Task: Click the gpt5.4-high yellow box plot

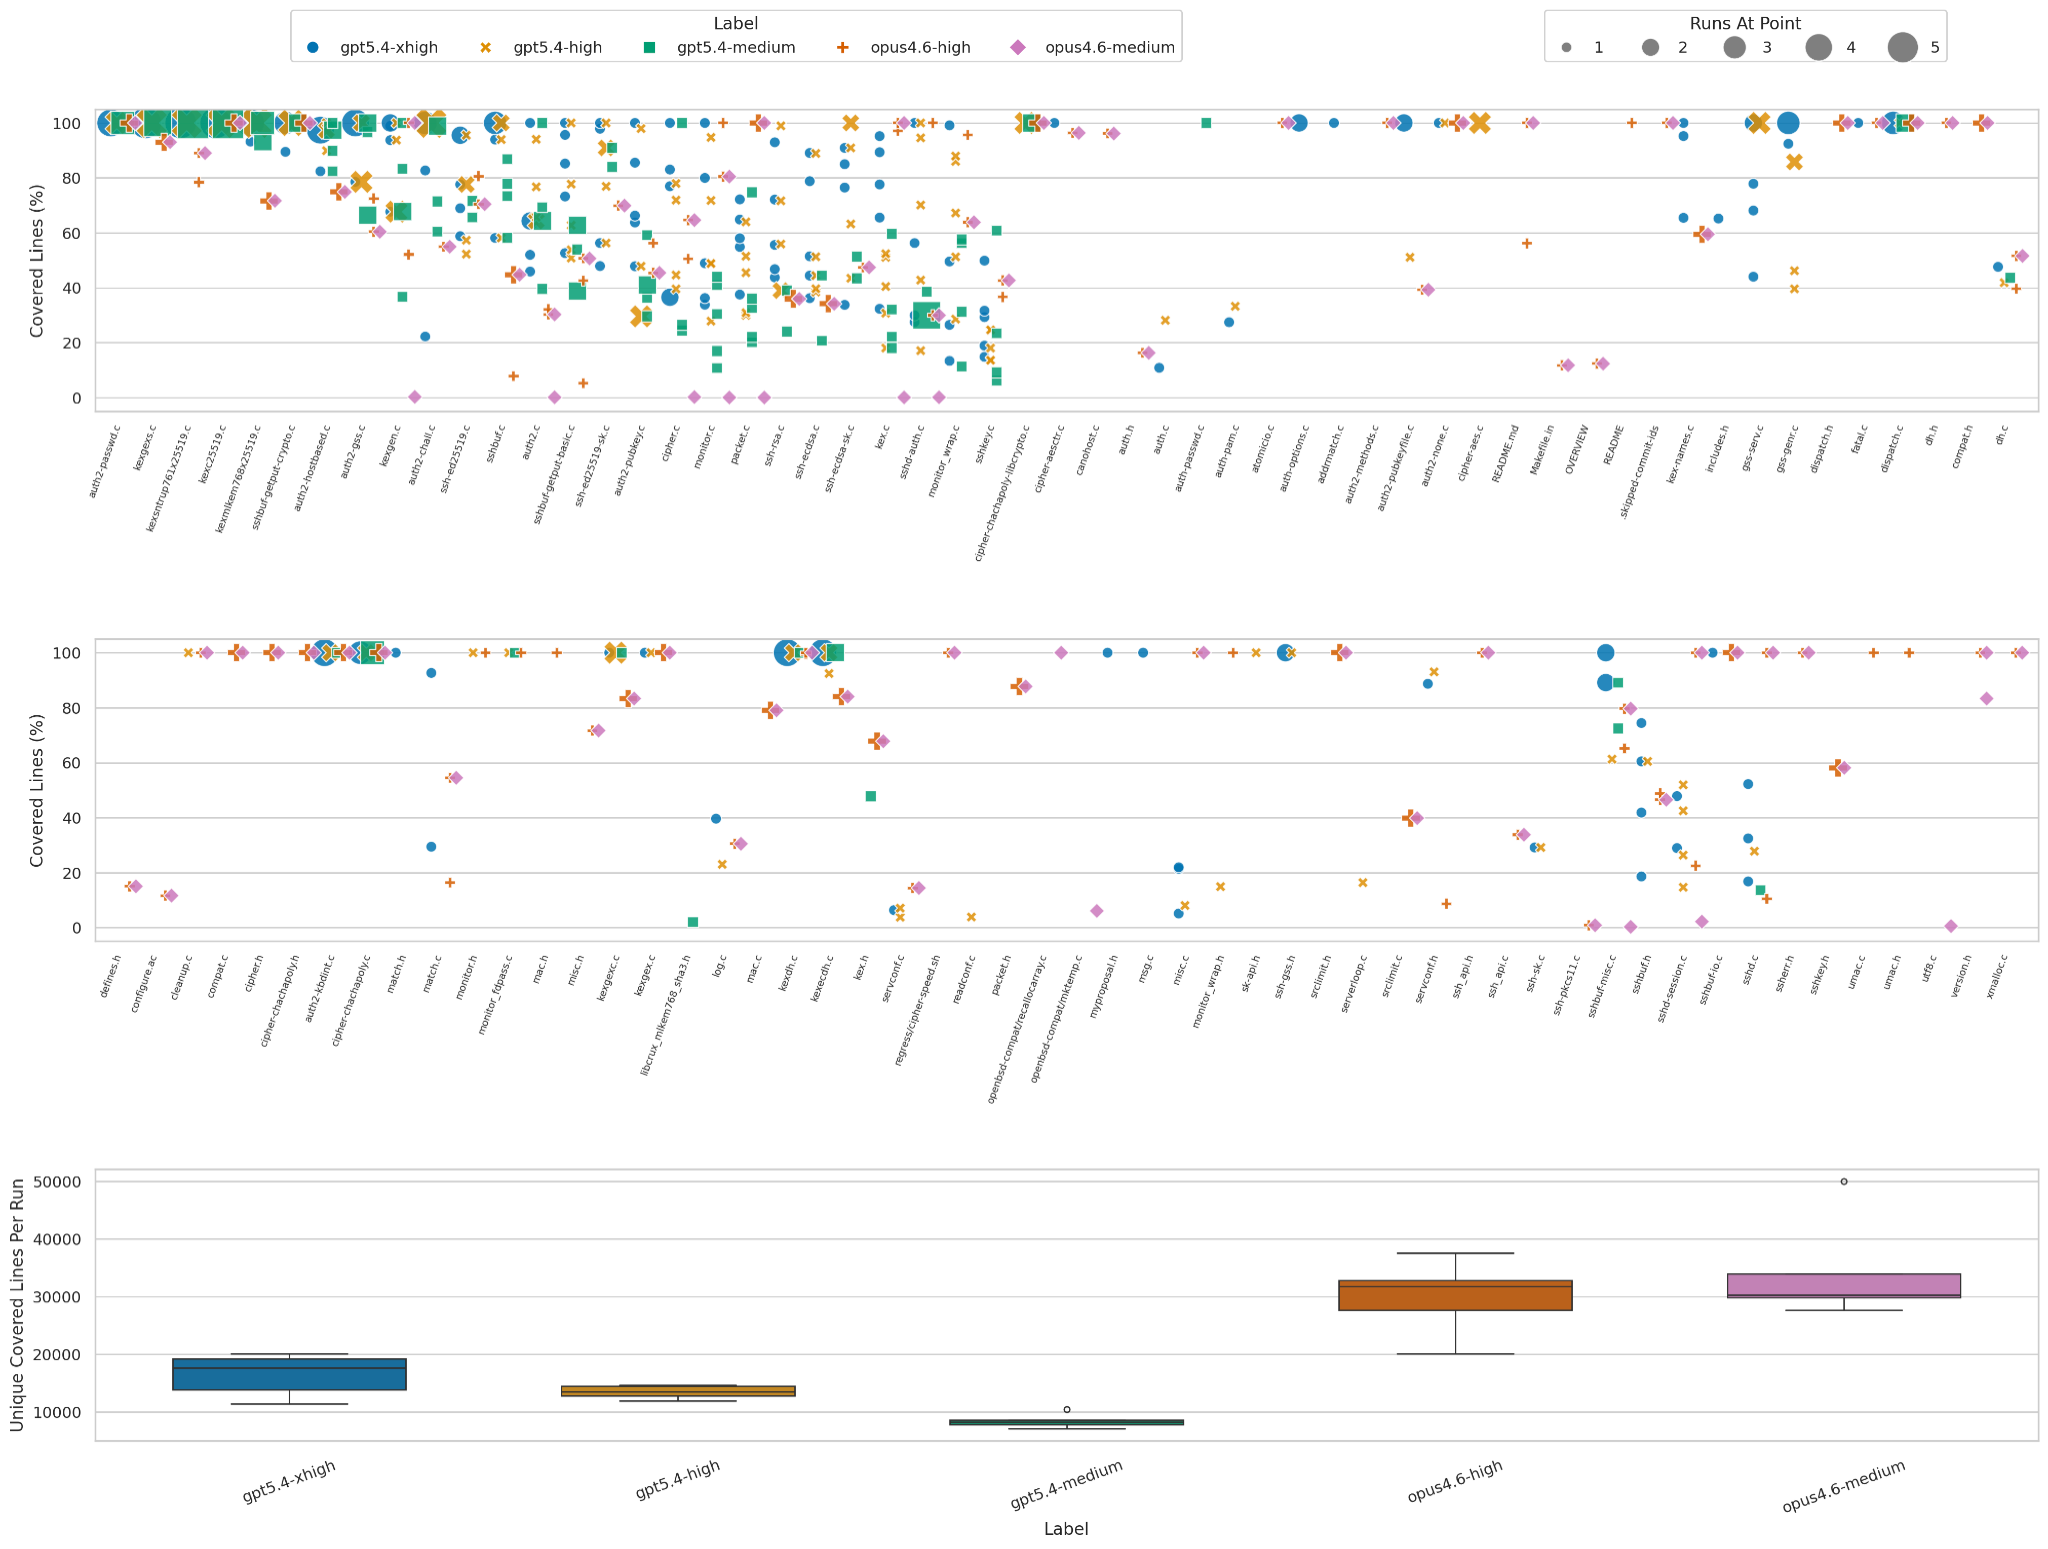Action: pyautogui.click(x=678, y=1391)
